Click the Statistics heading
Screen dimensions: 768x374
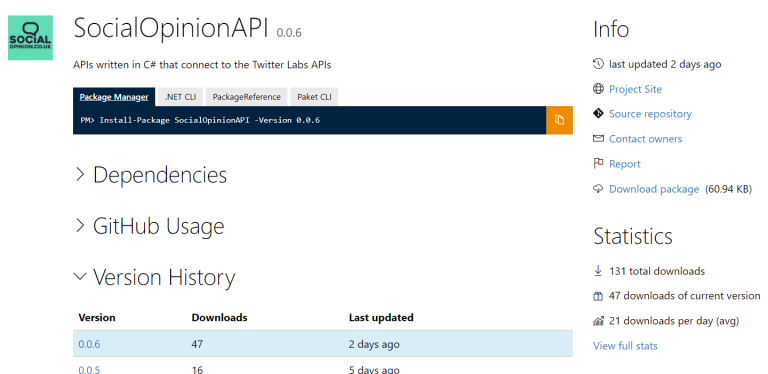[x=633, y=236]
